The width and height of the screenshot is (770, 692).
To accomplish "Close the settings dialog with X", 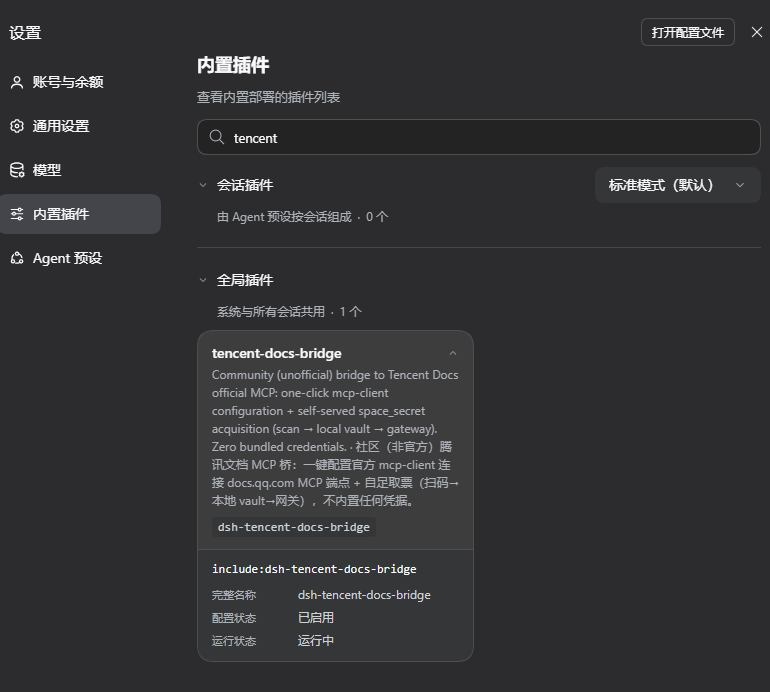I will click(x=757, y=32).
